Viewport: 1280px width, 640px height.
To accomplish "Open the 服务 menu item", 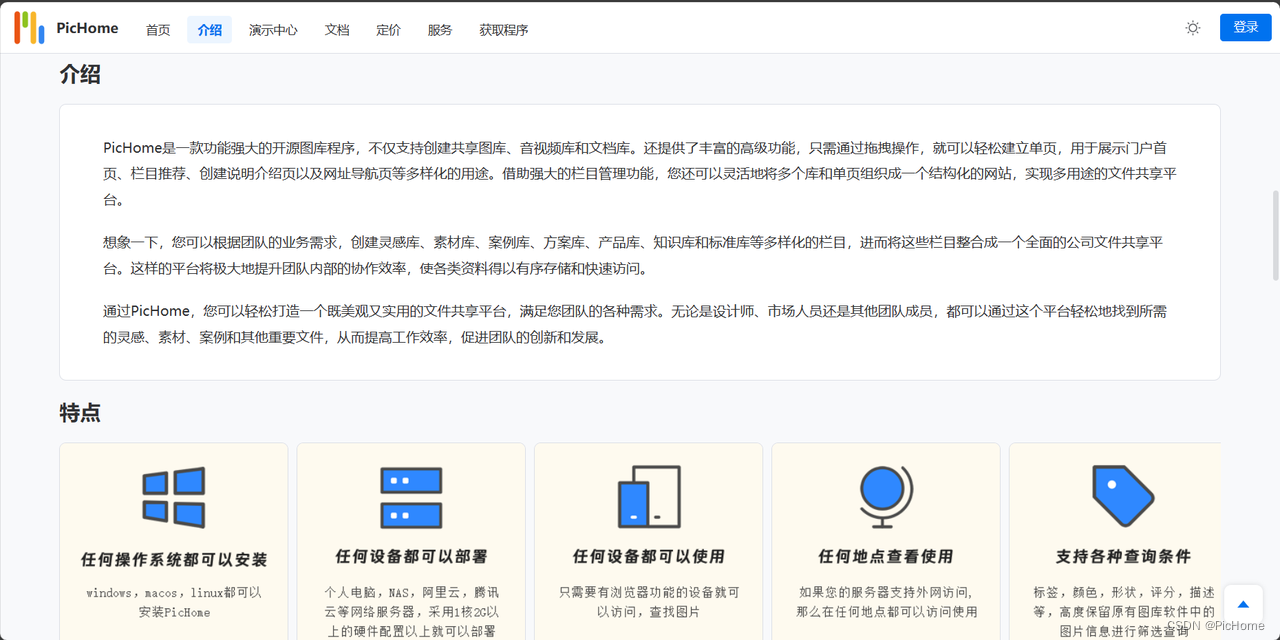I will pos(440,30).
